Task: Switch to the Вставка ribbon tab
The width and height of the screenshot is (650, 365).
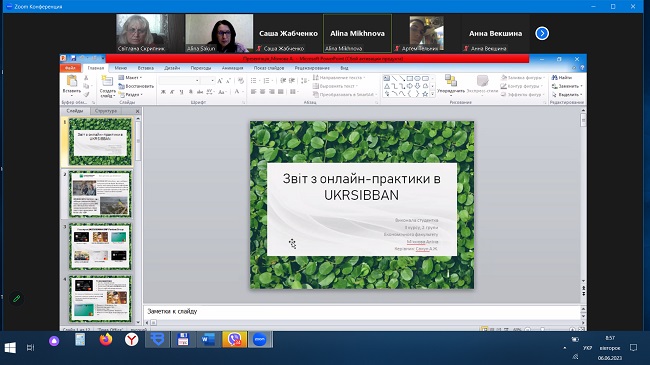Action: [x=146, y=68]
